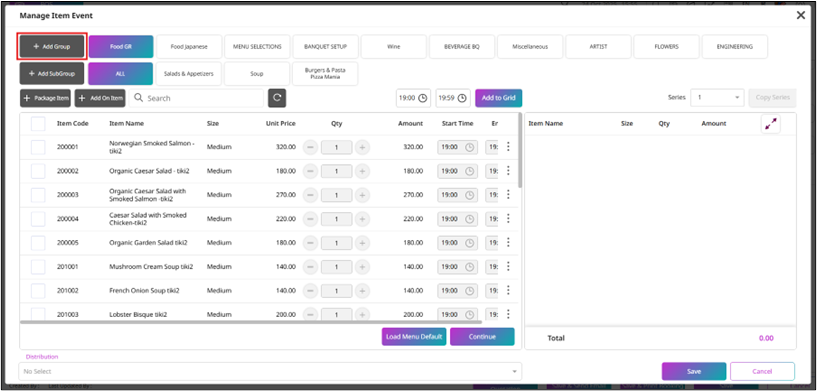Open the BEVERAGE BQ group

pyautogui.click(x=462, y=46)
